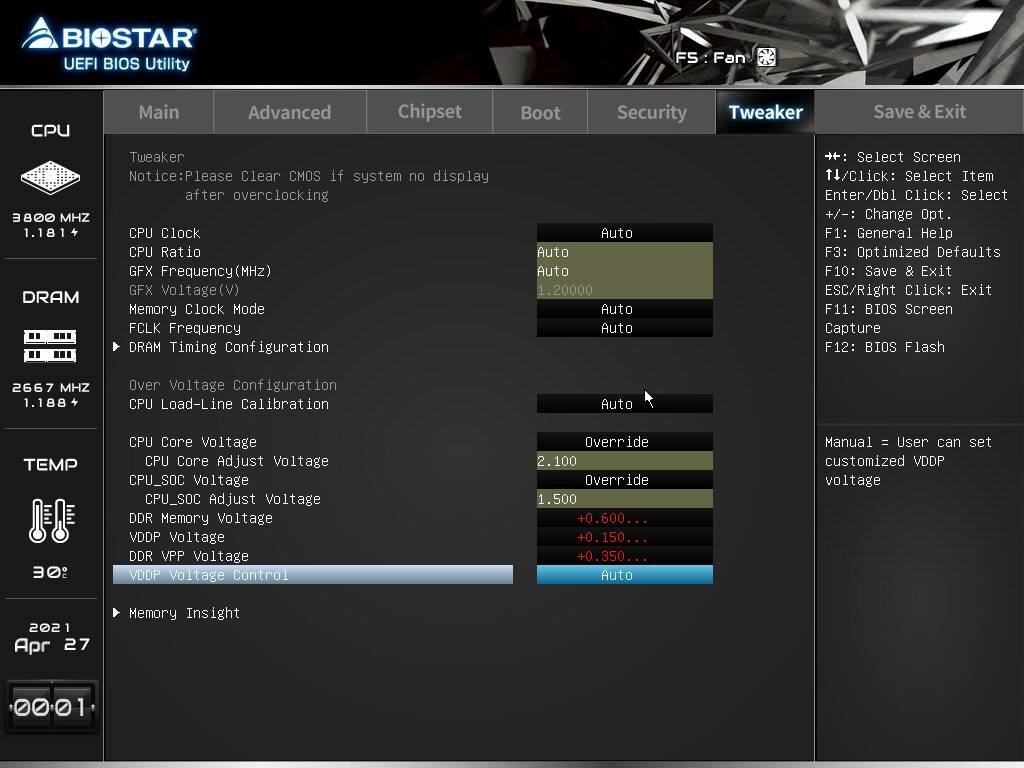The height and width of the screenshot is (768, 1024).
Task: Click the CPU Core Adjust Voltage value field
Action: [624, 461]
